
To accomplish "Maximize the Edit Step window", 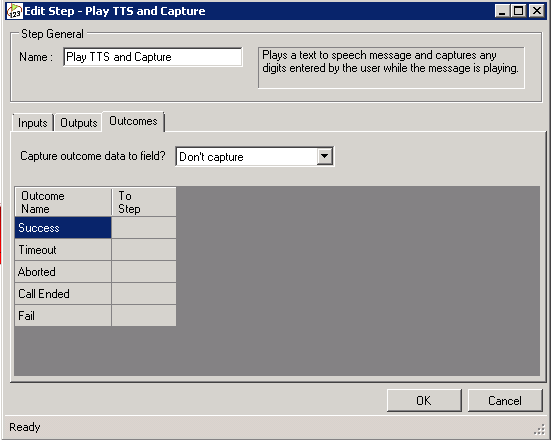I will point(519,11).
